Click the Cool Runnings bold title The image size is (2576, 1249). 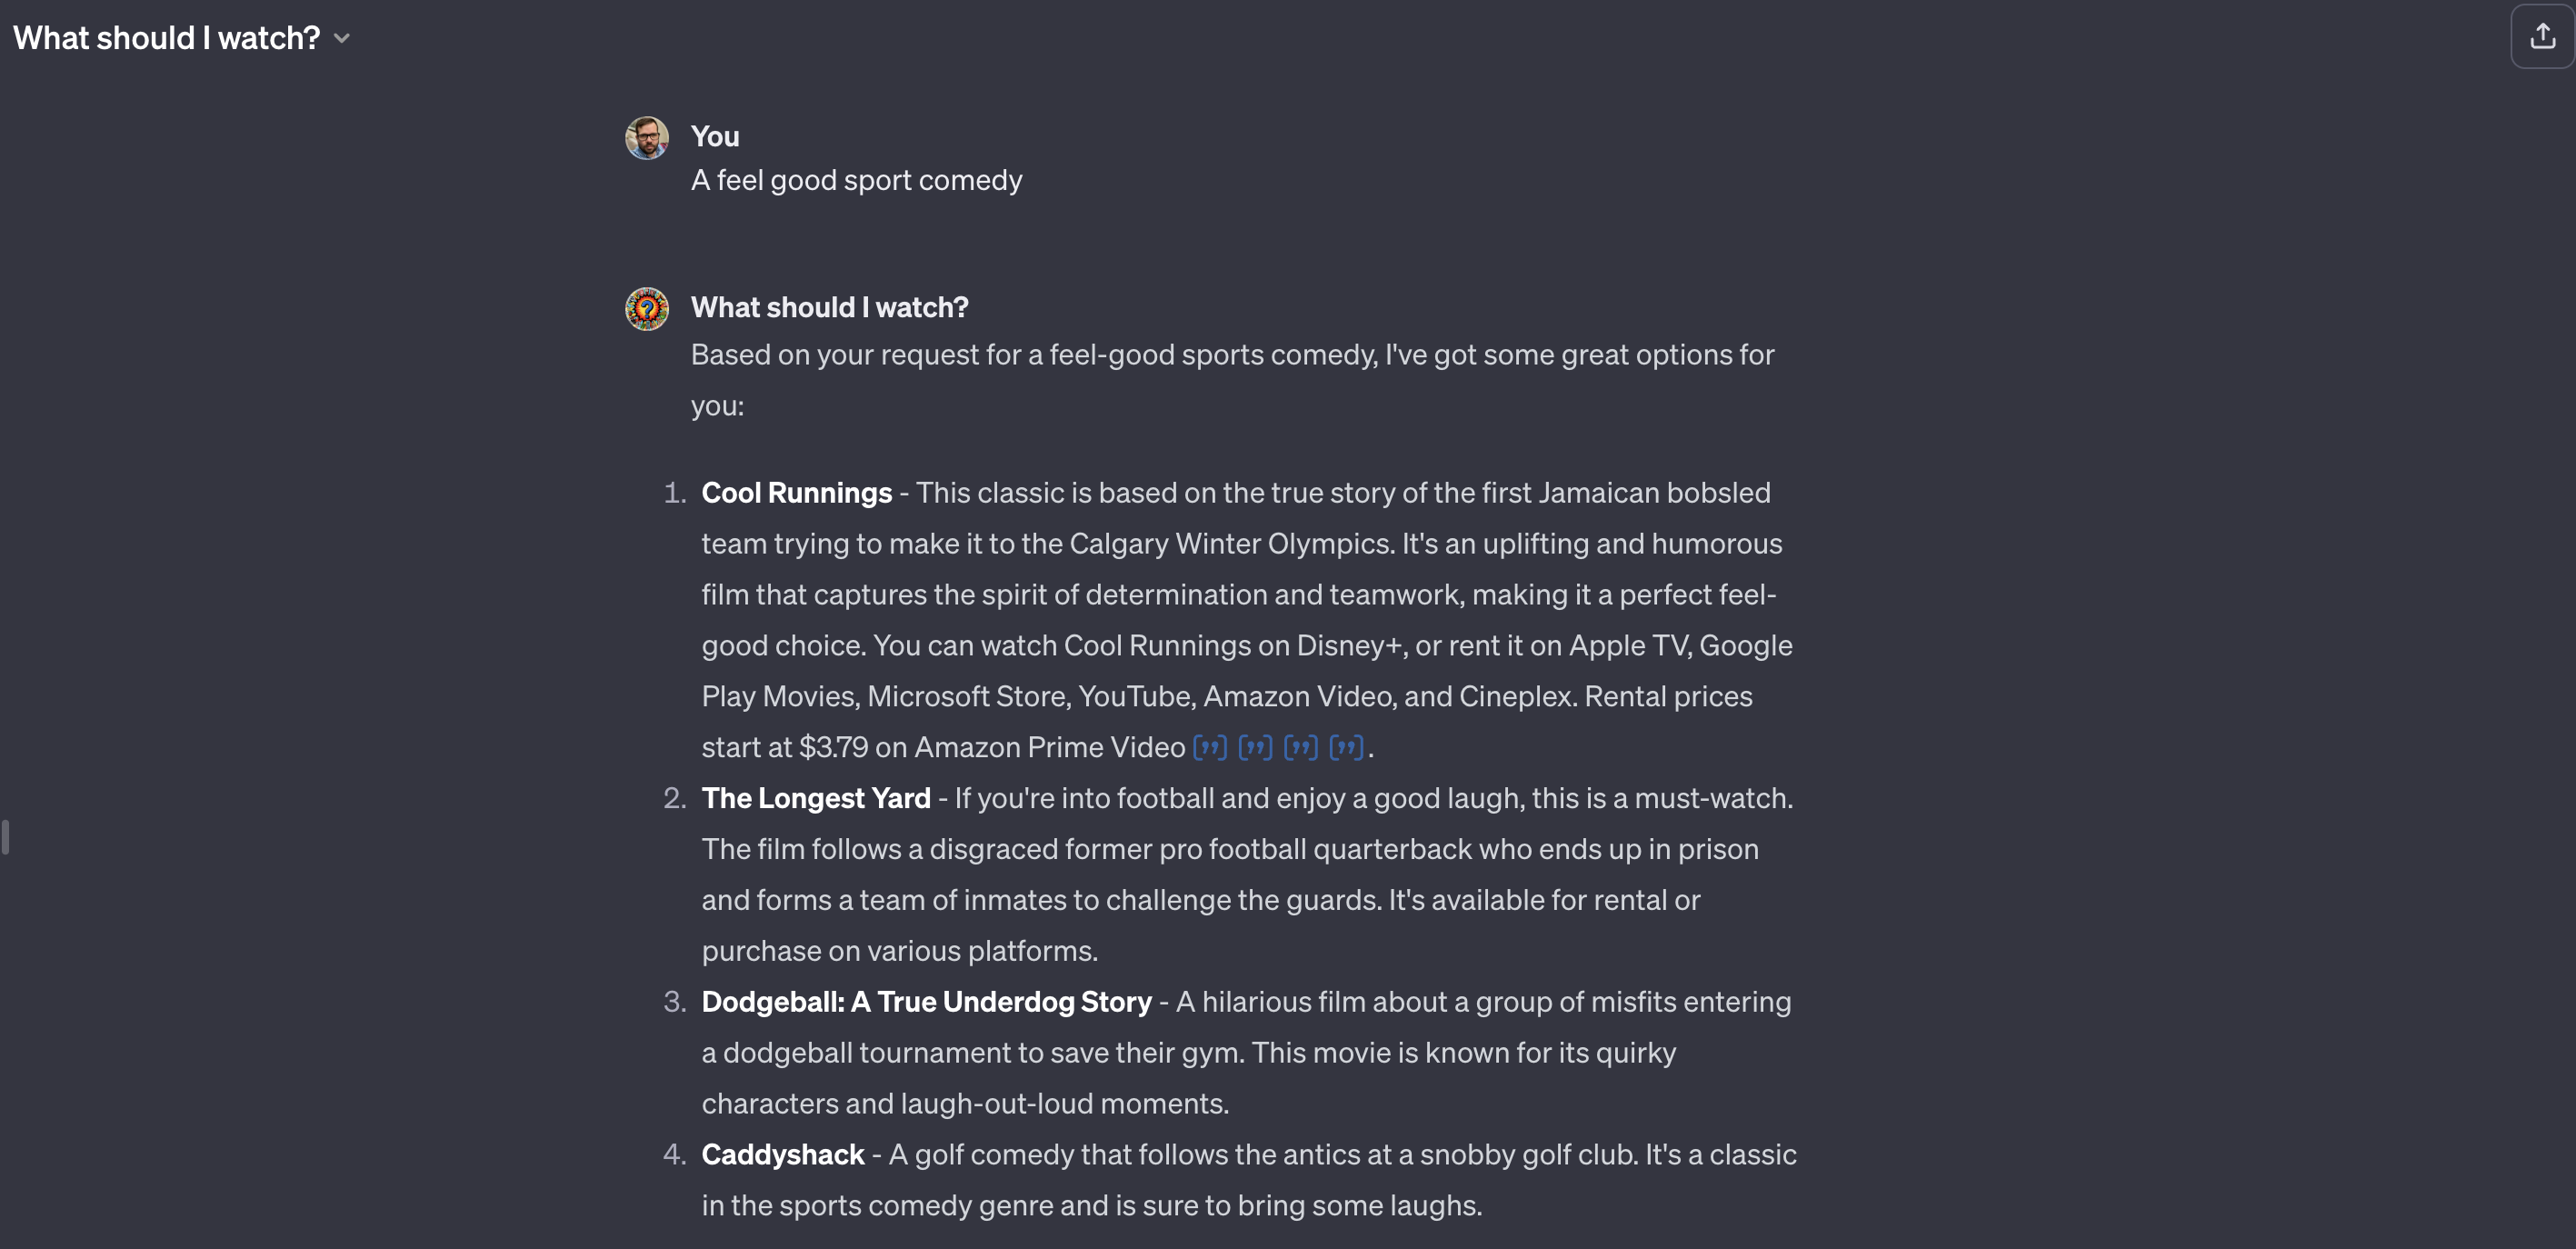coord(796,493)
